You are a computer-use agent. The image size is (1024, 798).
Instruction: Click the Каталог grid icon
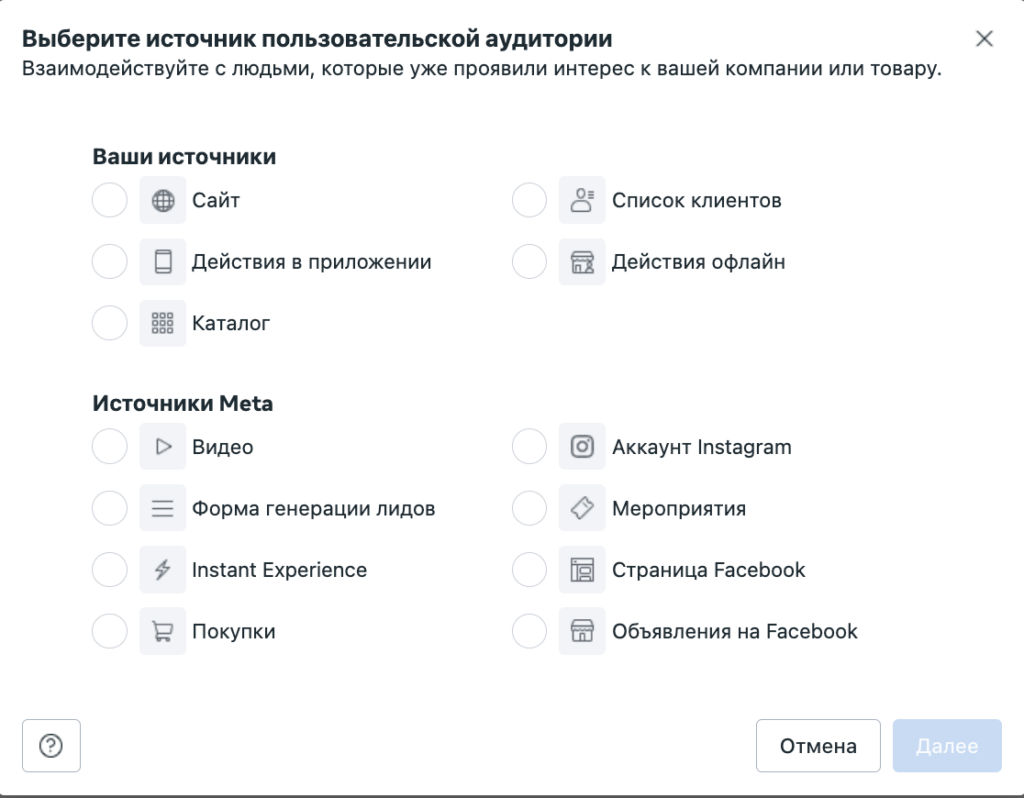tap(163, 323)
